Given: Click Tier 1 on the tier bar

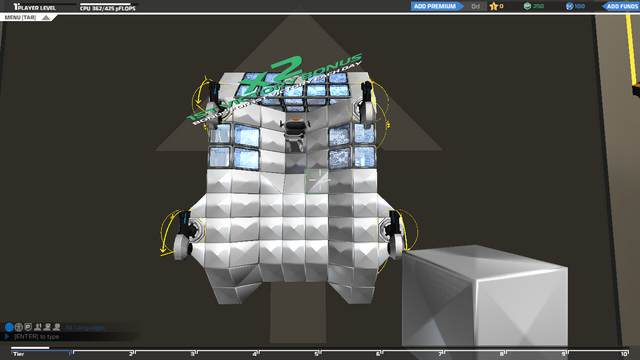Looking at the screenshot, I should 41,353.
